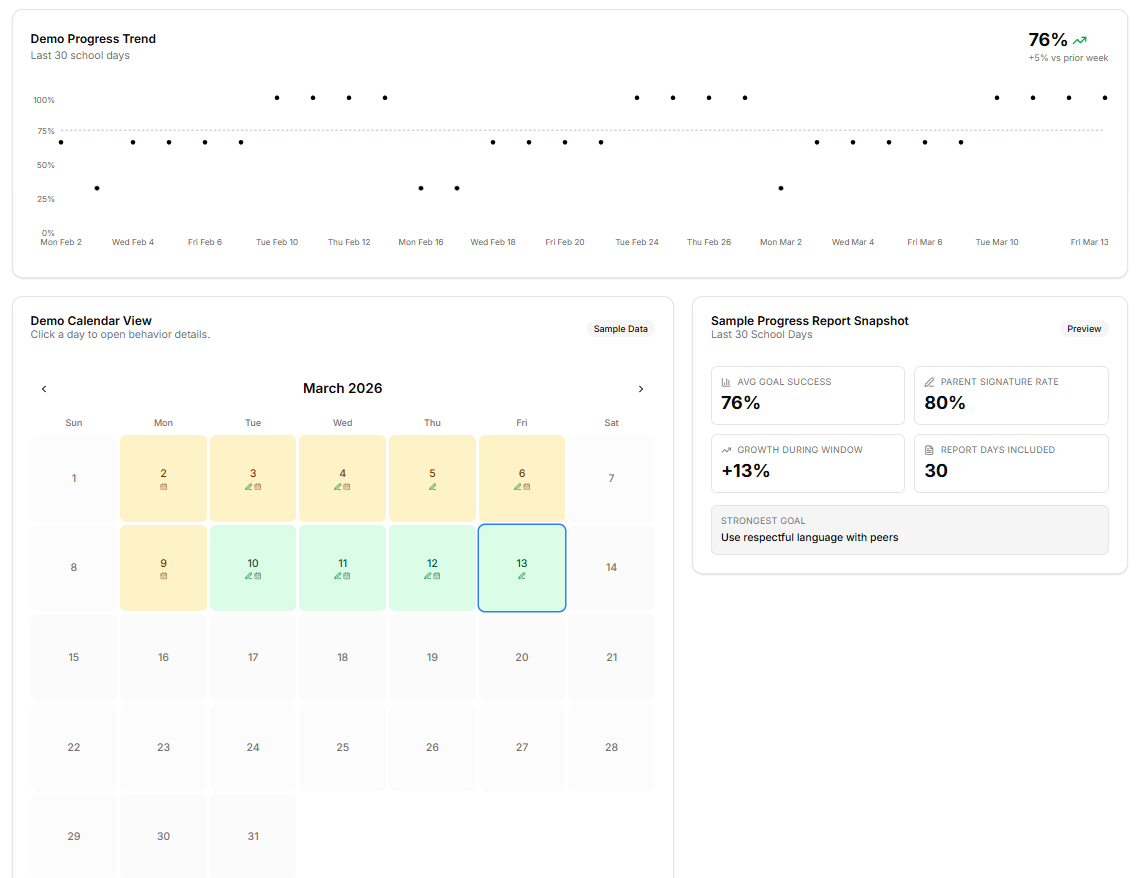
Task: Click the Sample Data badge
Action: (x=620, y=328)
